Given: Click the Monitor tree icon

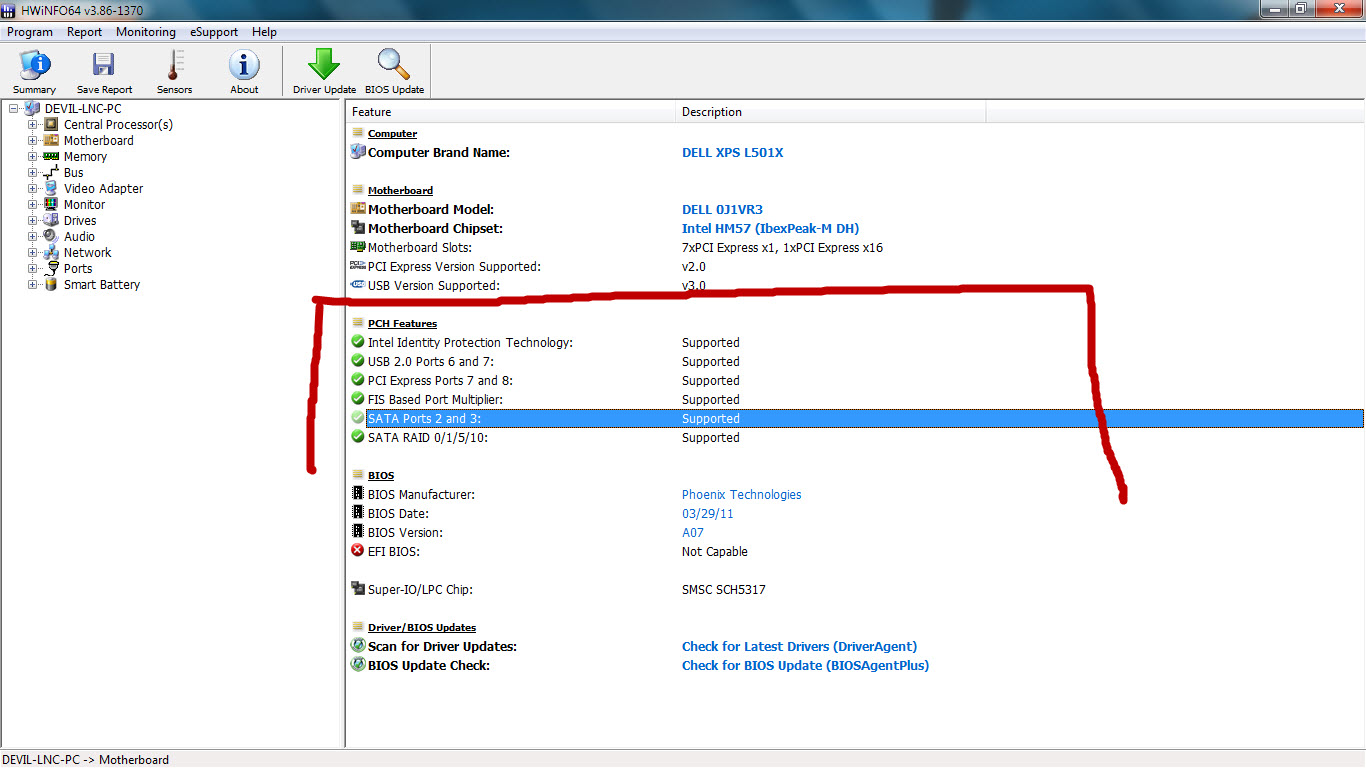Looking at the screenshot, I should pos(51,204).
